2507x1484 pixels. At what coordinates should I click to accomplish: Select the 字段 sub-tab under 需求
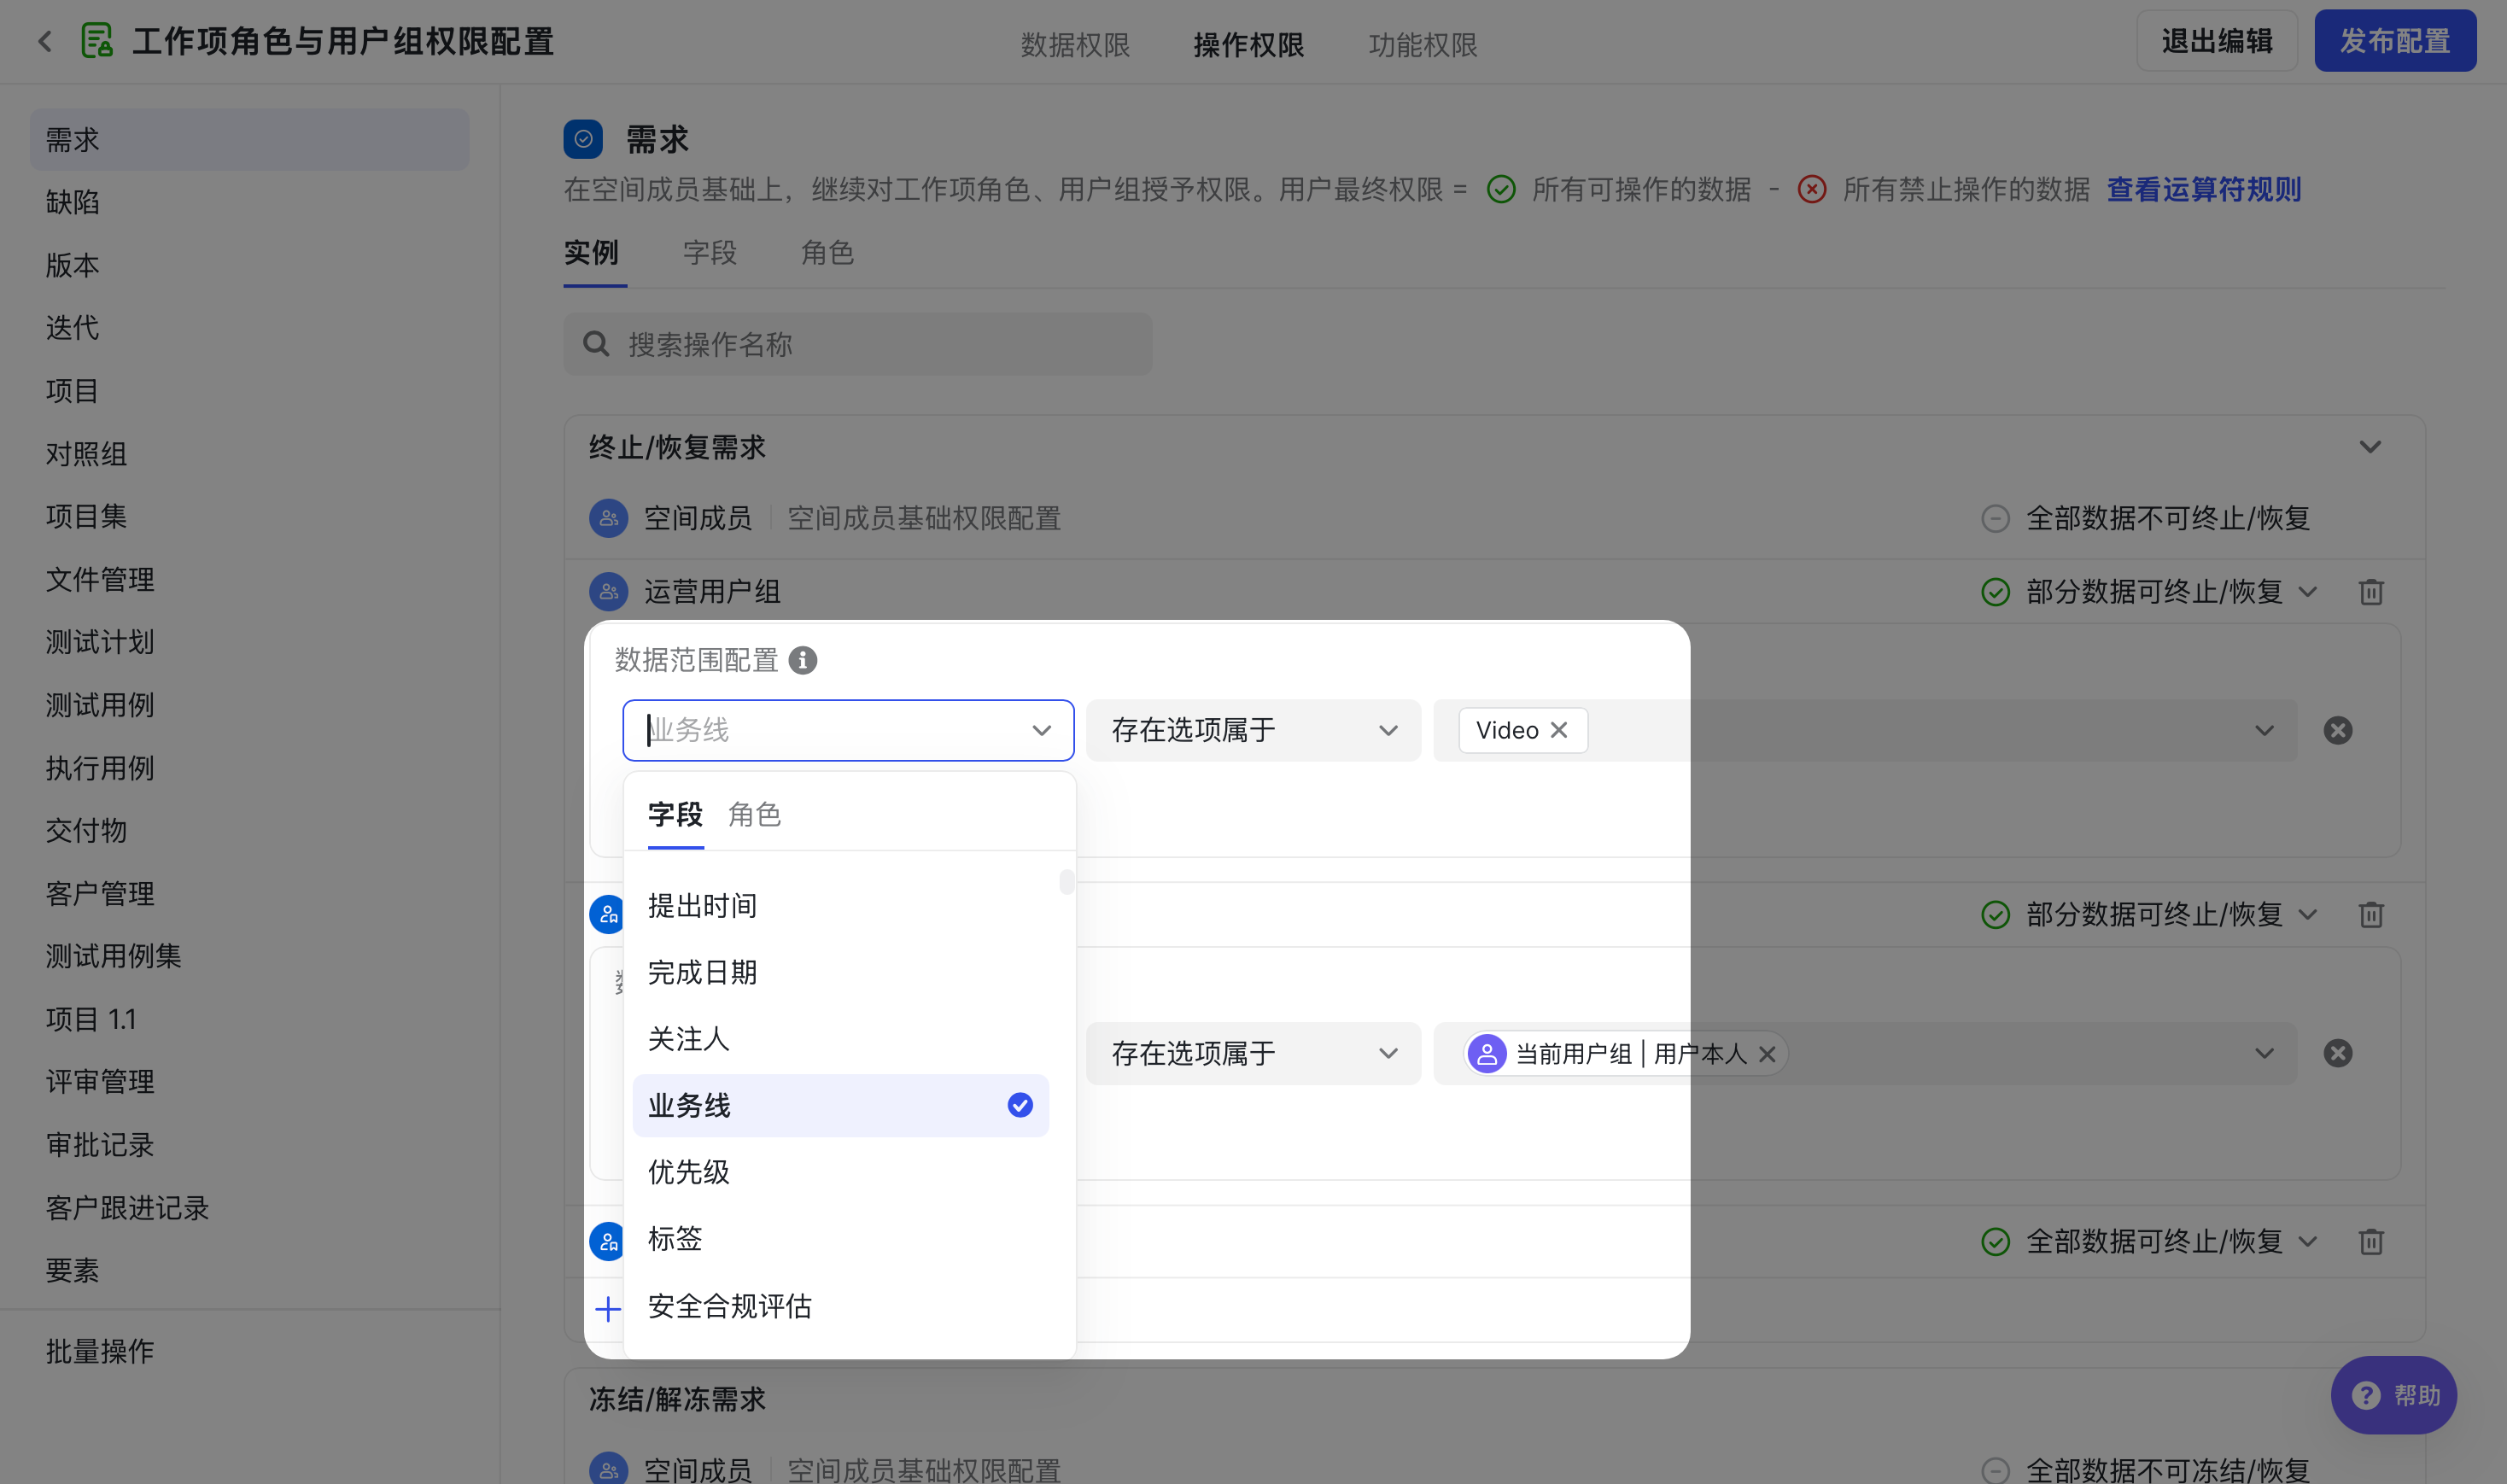709,252
